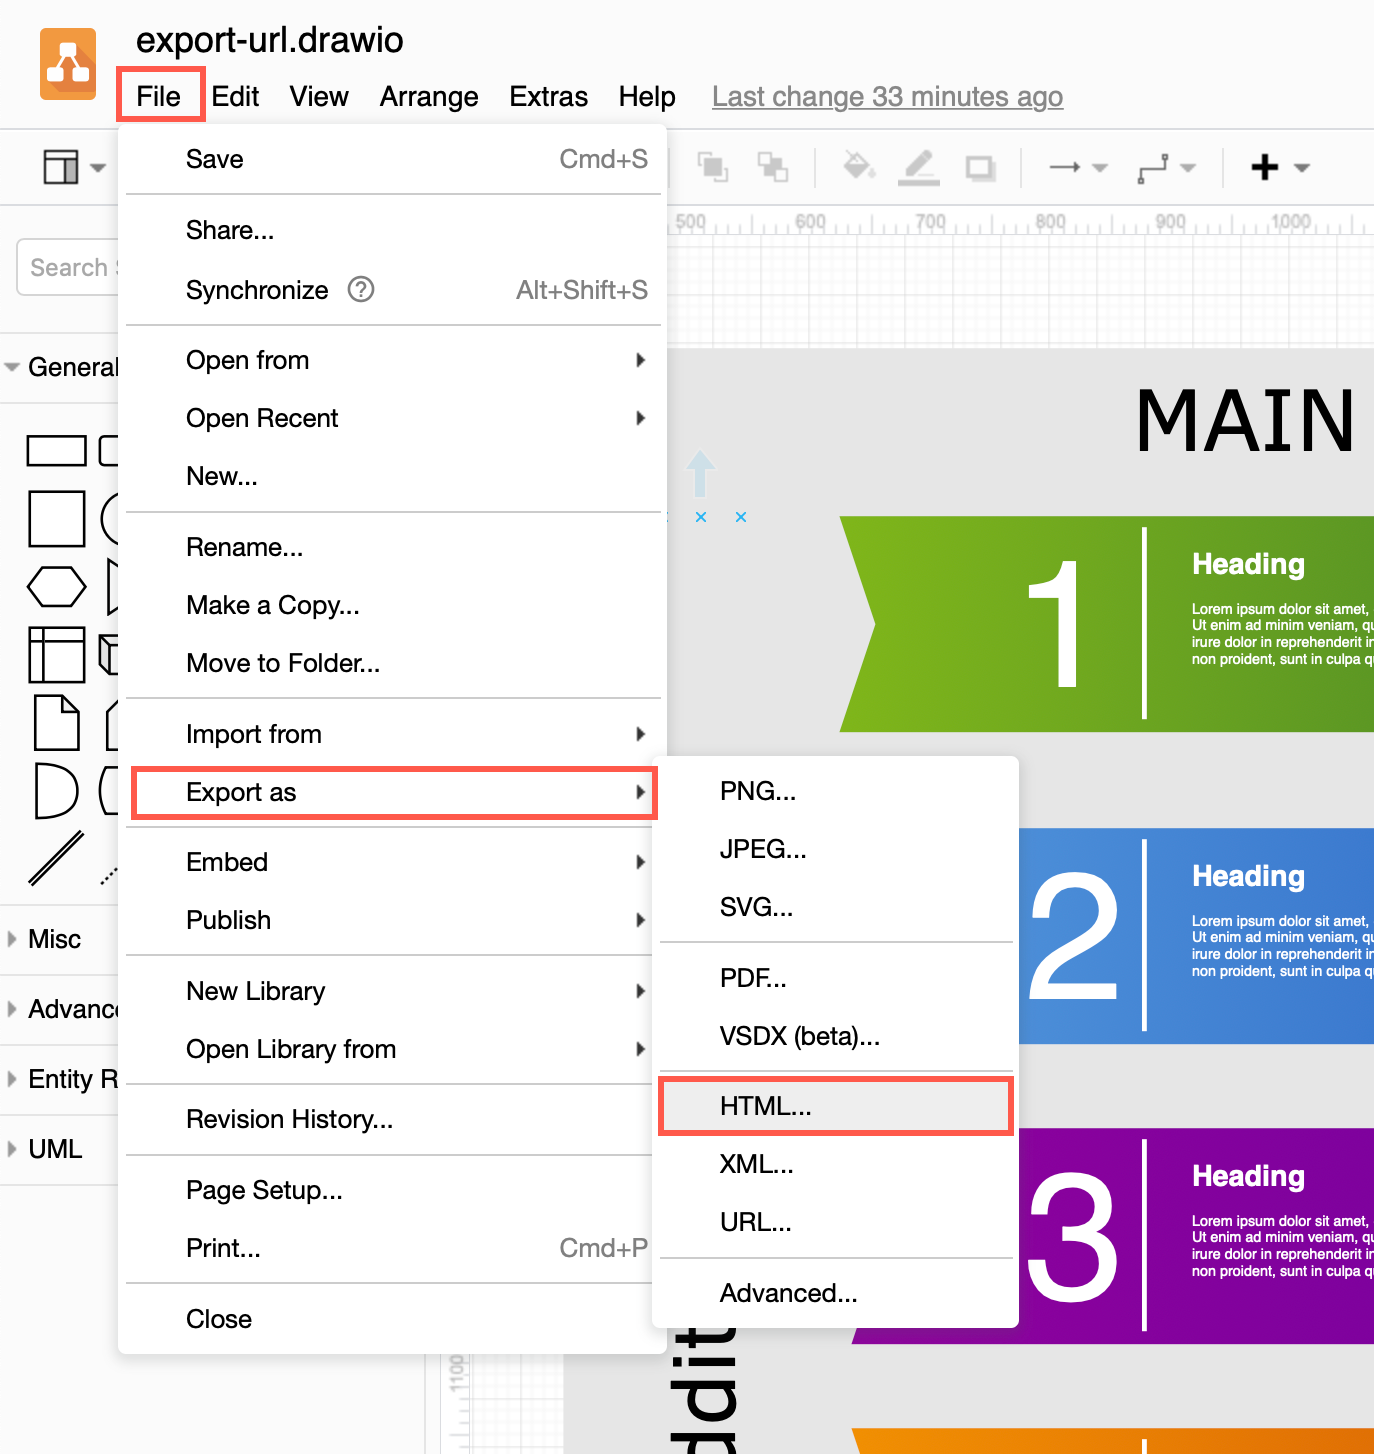Bring selection to front using toolbar icon
Image resolution: width=1374 pixels, height=1454 pixels.
pos(712,167)
